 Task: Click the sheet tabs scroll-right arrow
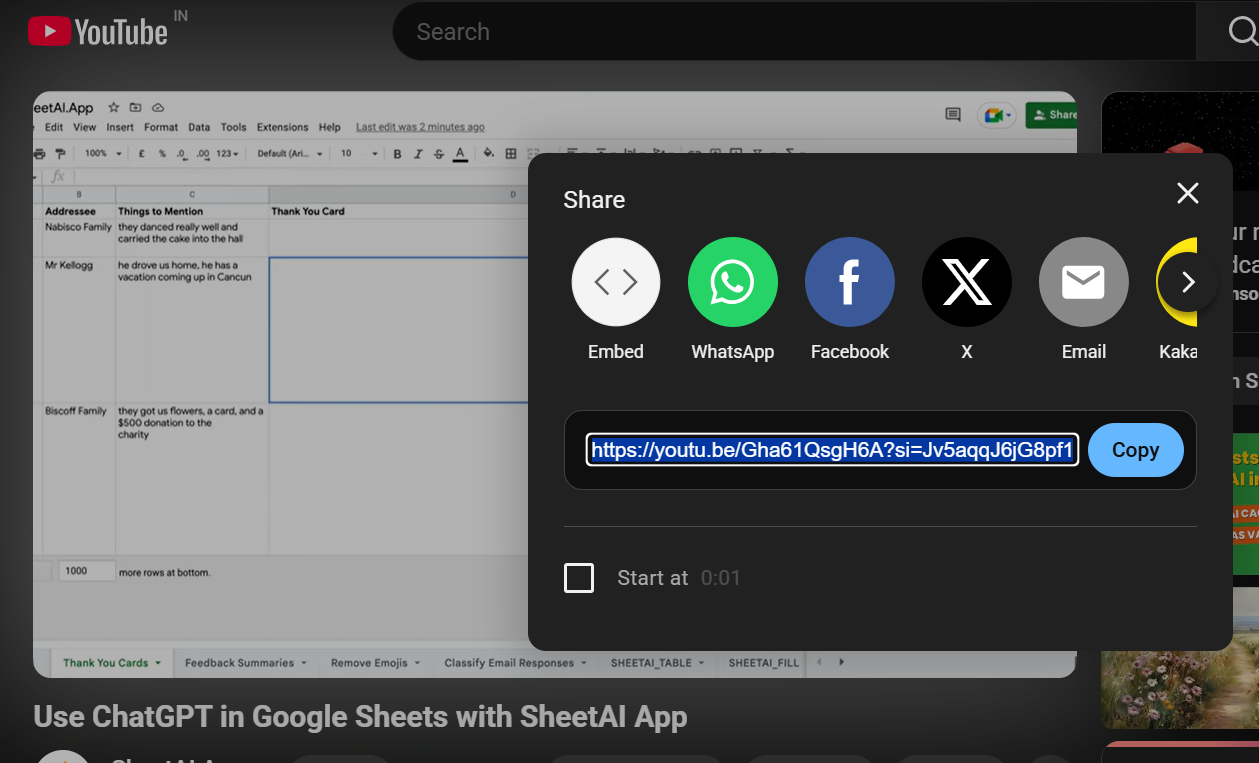pos(842,662)
